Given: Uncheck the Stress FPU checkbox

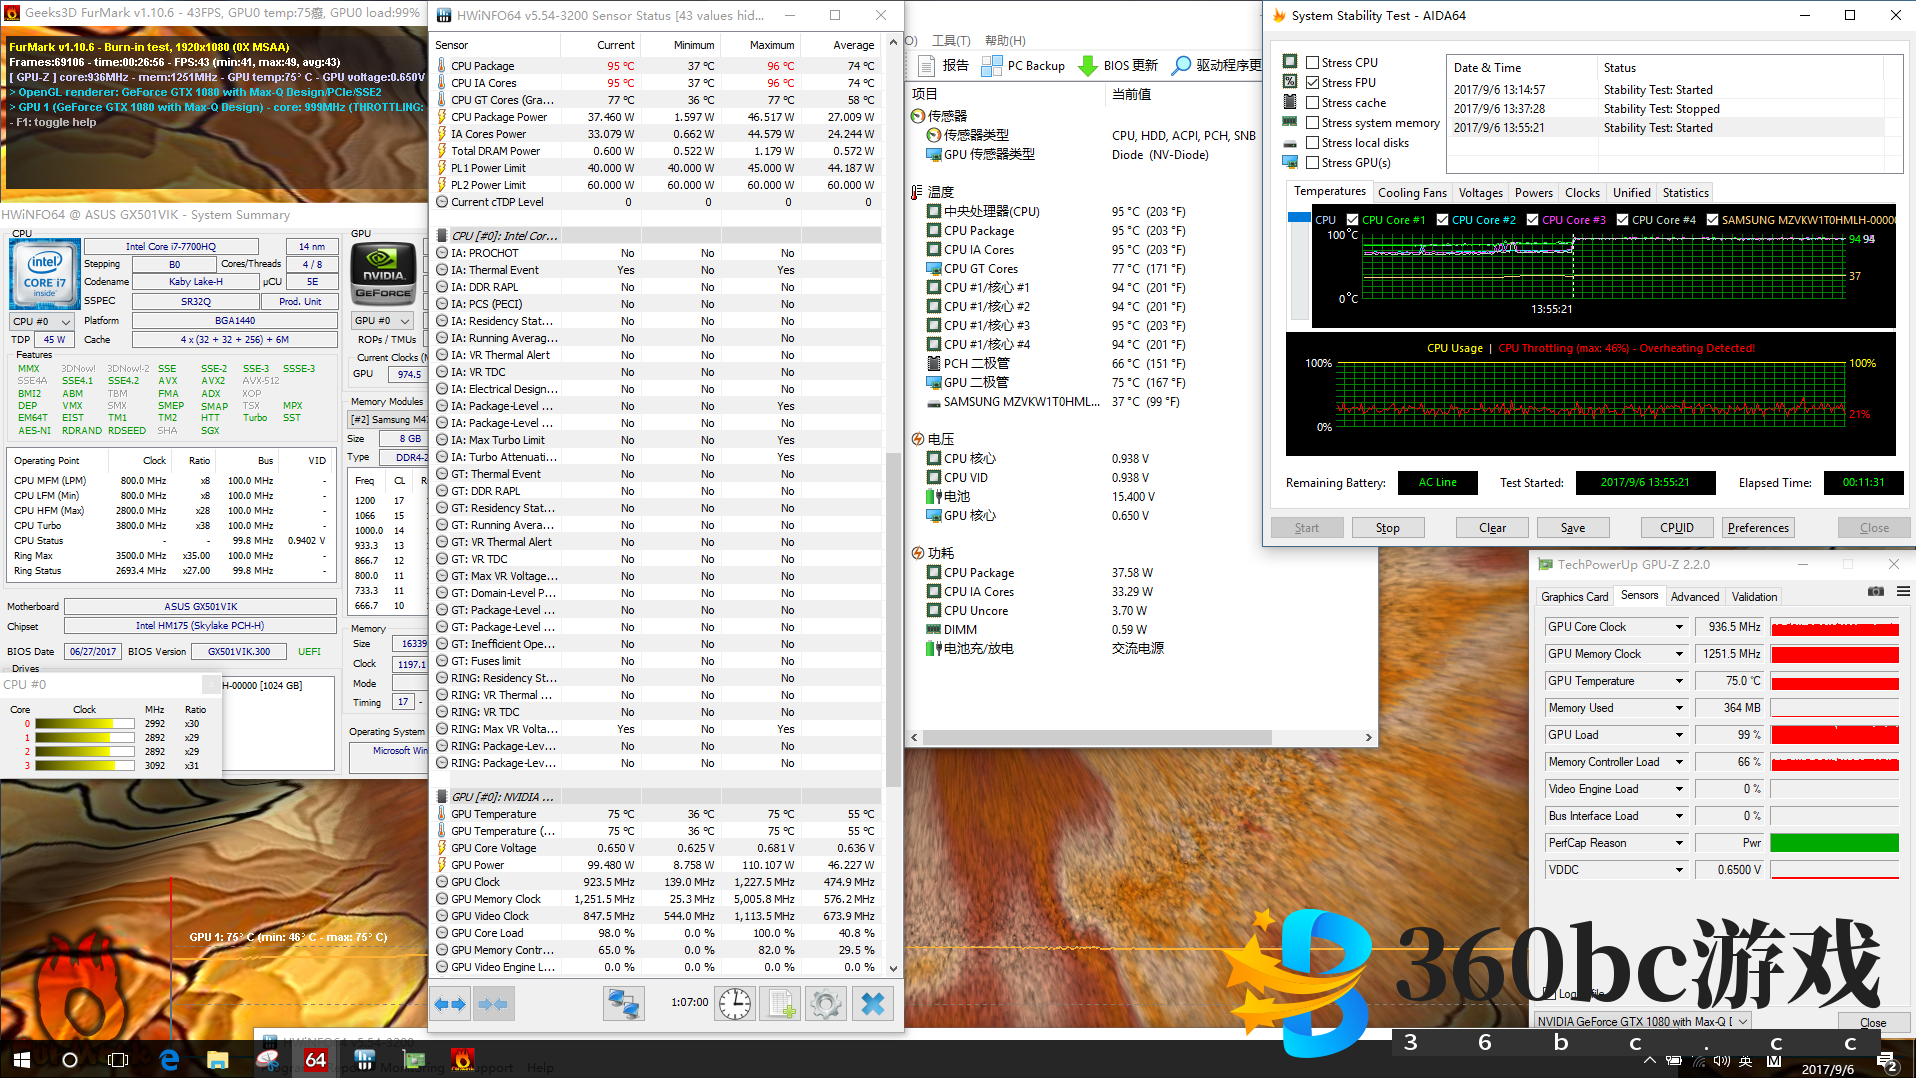Looking at the screenshot, I should [1312, 83].
